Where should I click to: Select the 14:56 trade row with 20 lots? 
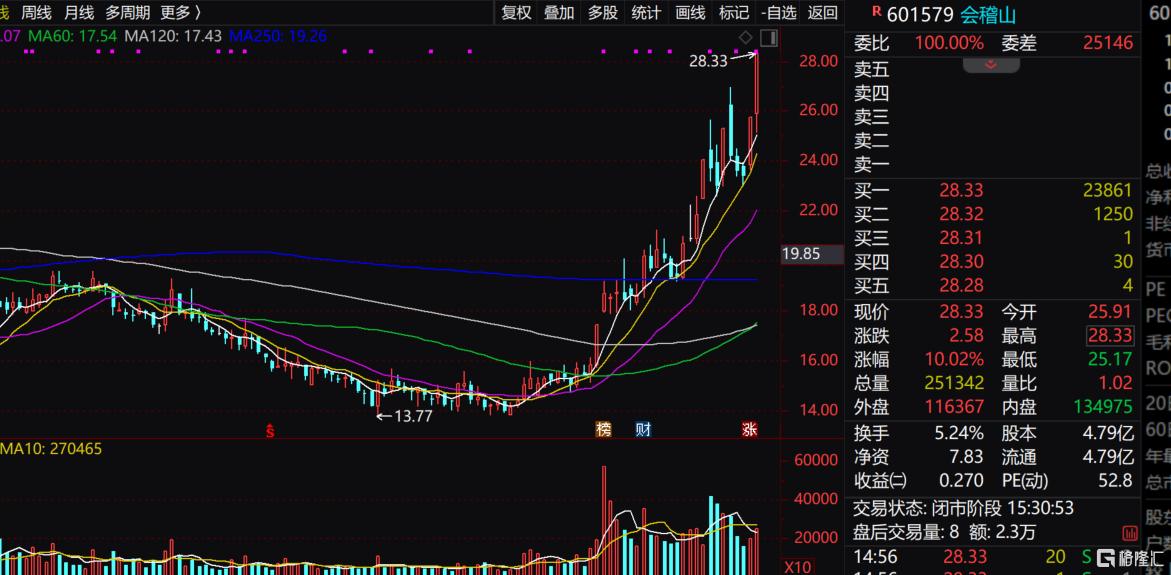tap(994, 557)
